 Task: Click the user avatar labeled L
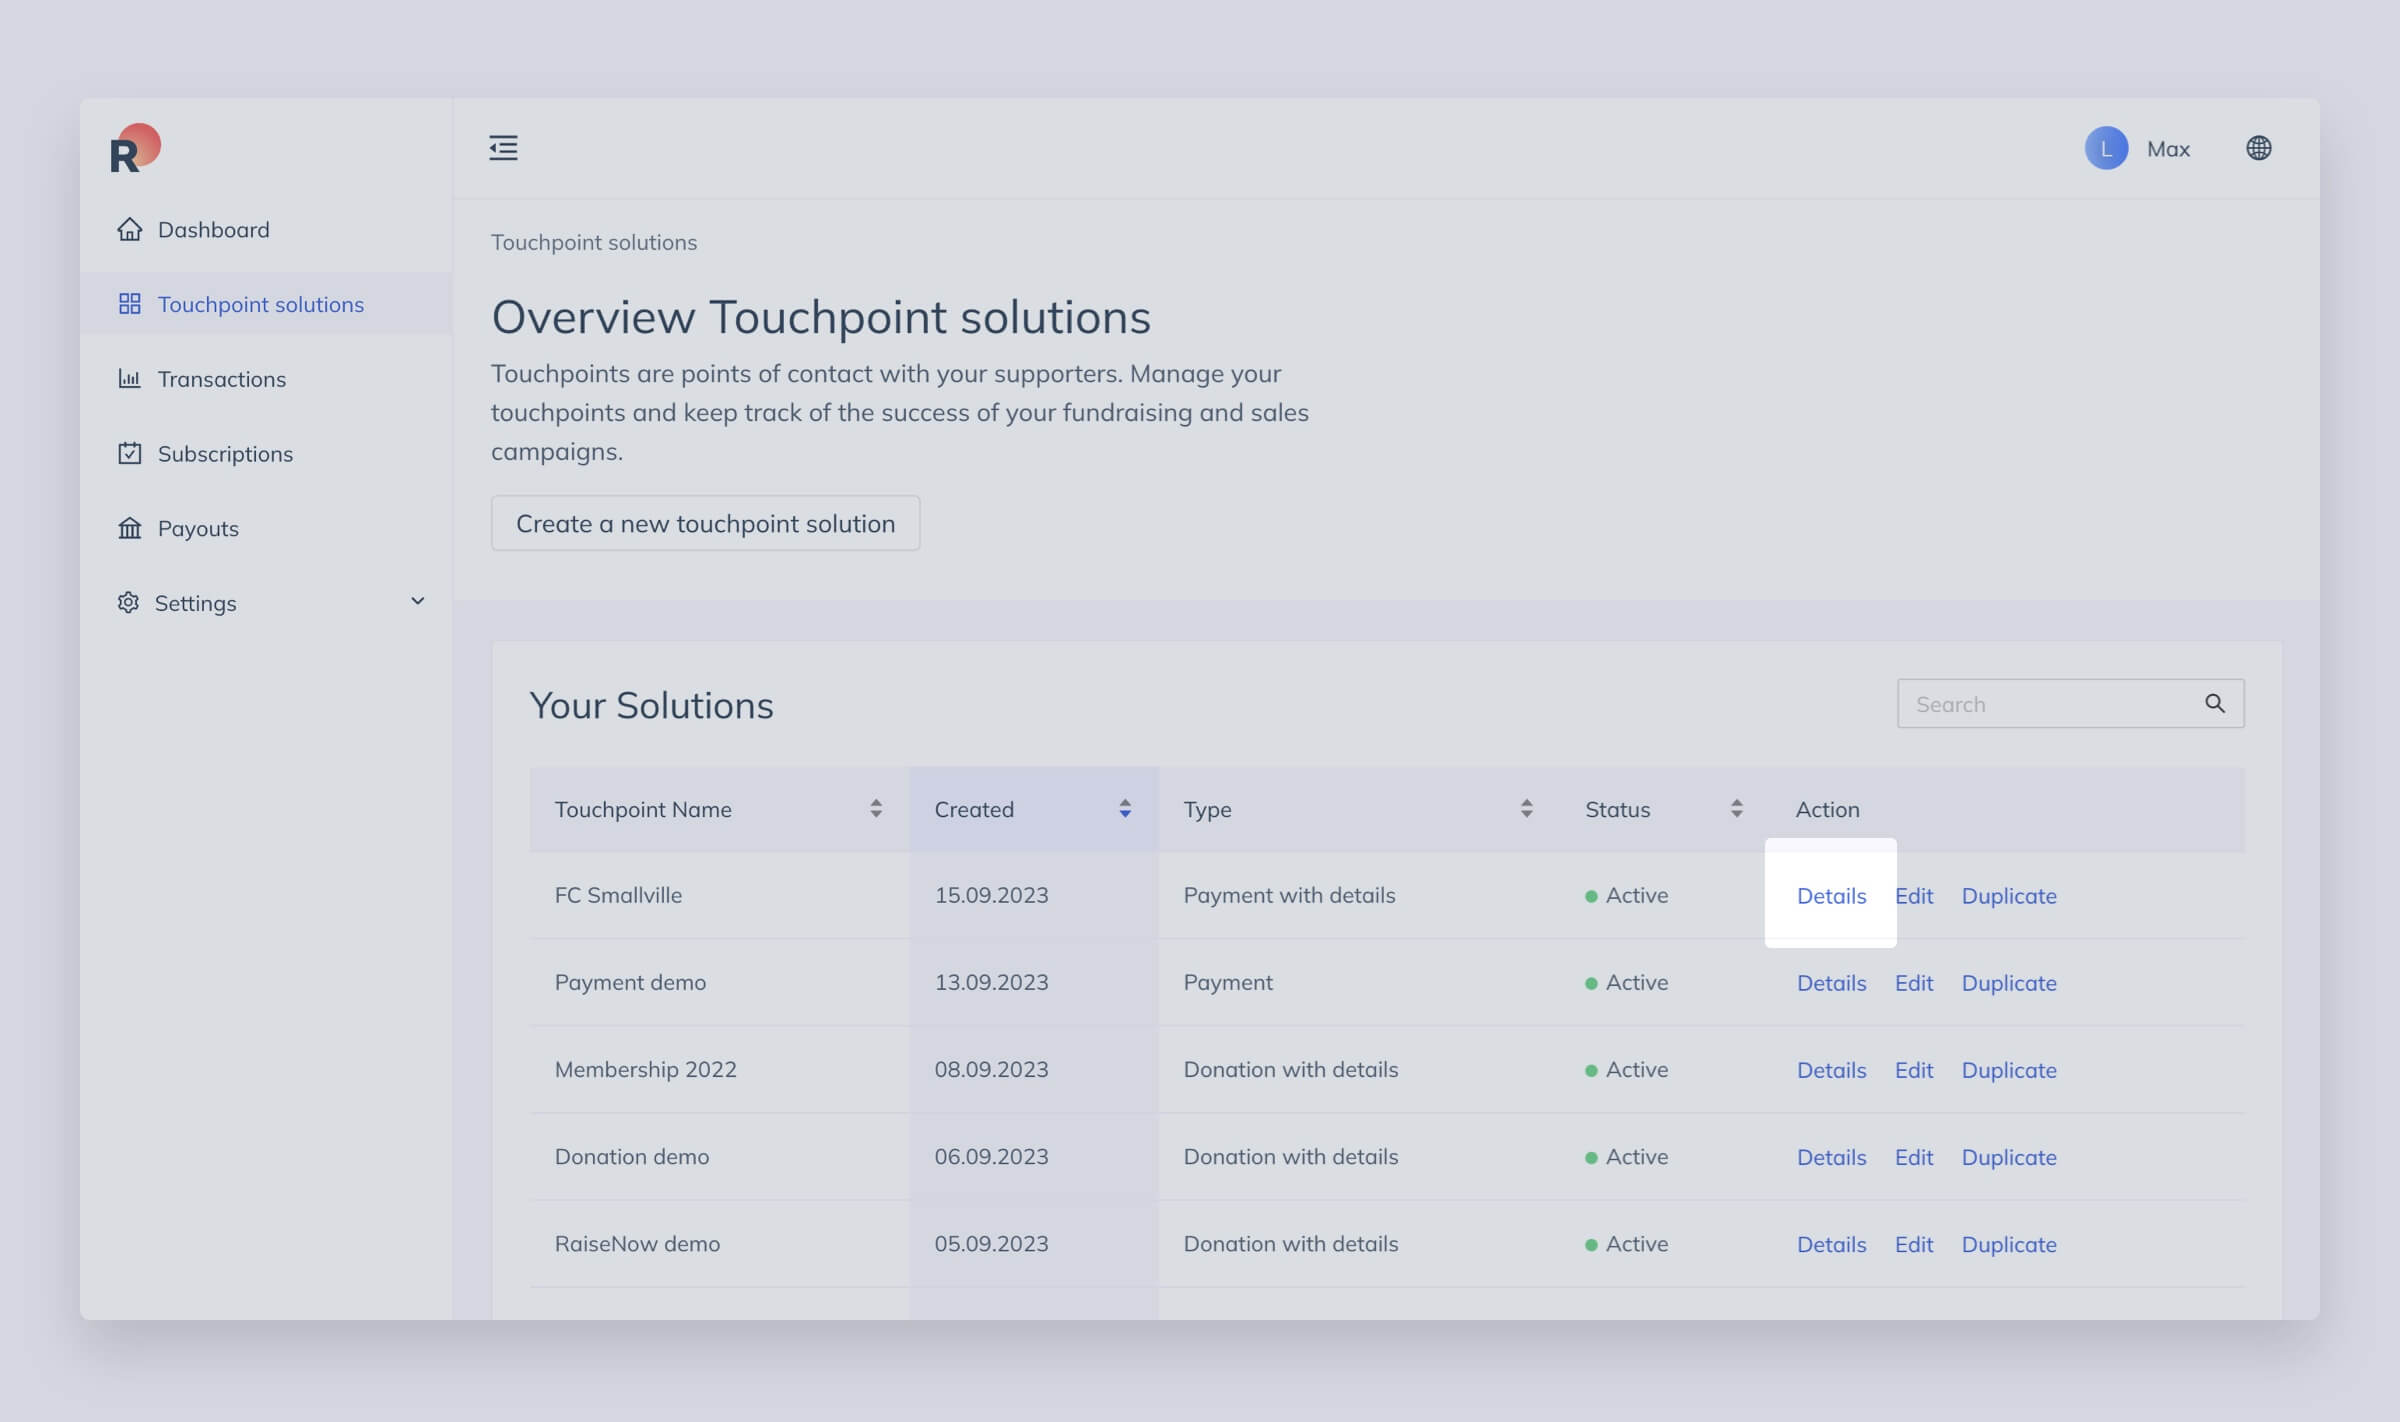(x=2106, y=148)
